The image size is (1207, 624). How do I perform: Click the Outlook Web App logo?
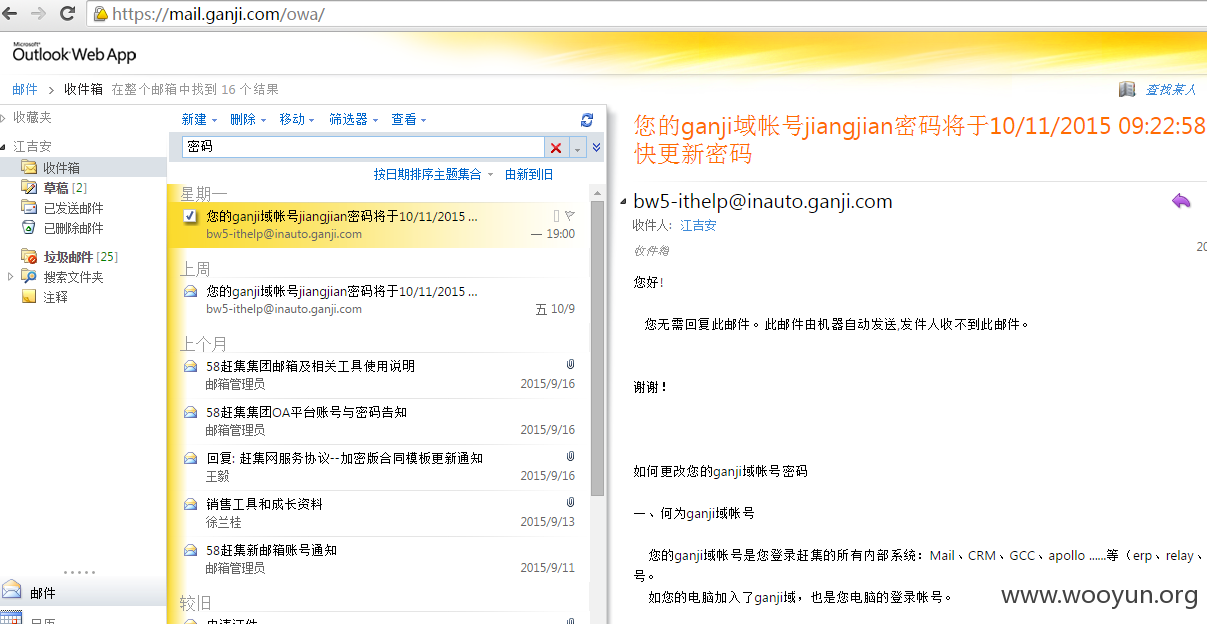click(x=74, y=53)
